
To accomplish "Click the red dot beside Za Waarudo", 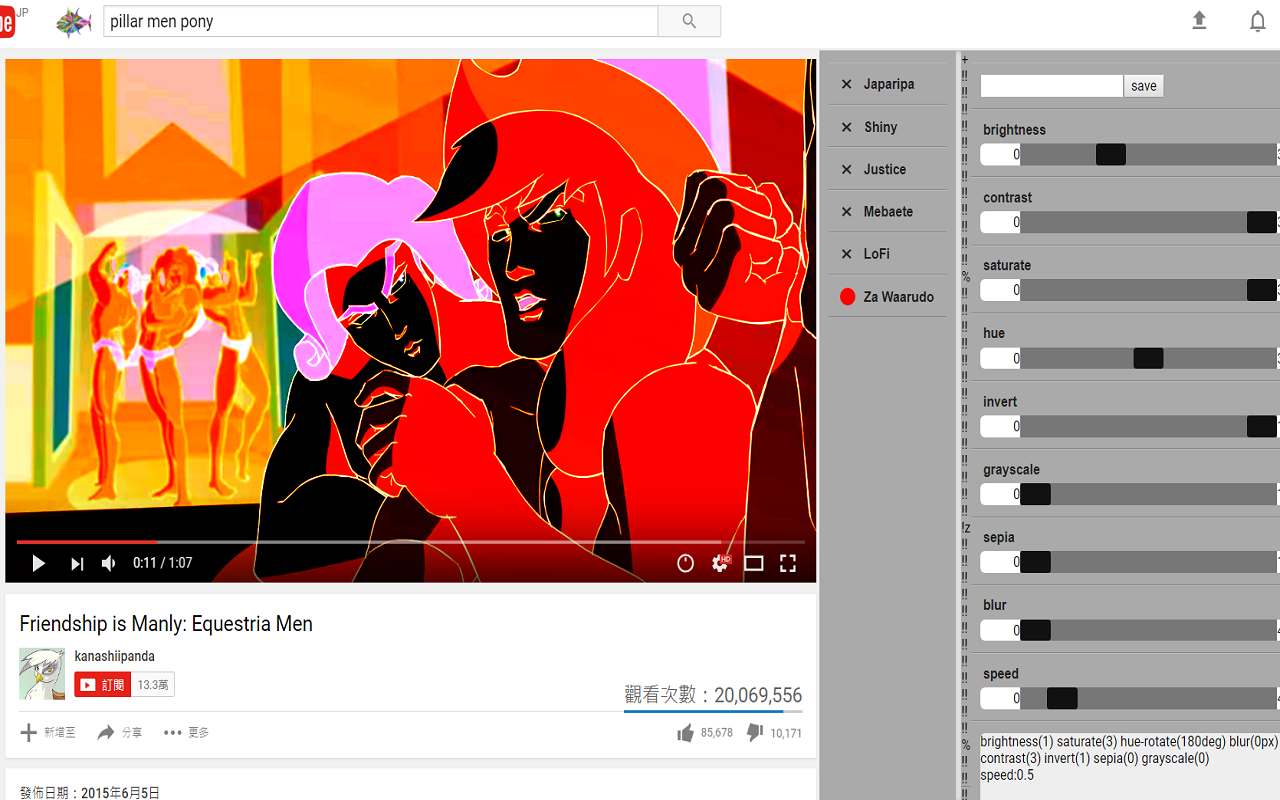I will coord(848,297).
